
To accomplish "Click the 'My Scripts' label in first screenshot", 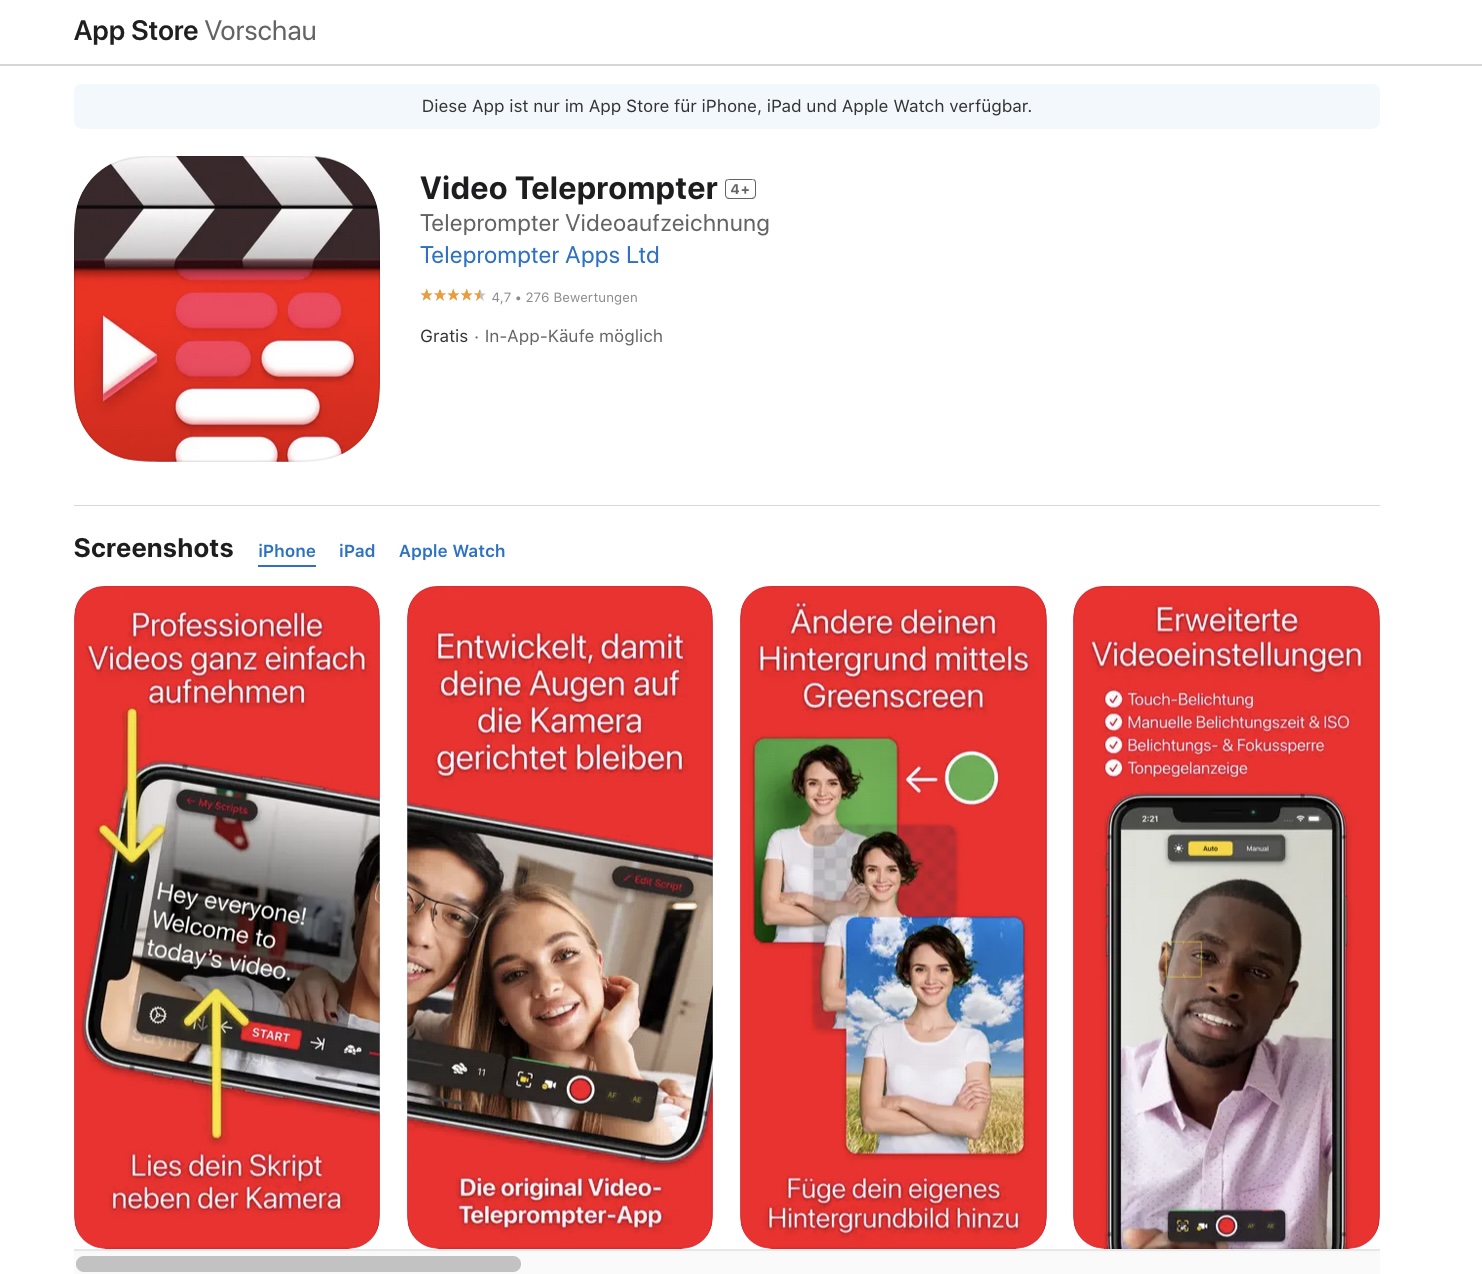I will (x=217, y=805).
